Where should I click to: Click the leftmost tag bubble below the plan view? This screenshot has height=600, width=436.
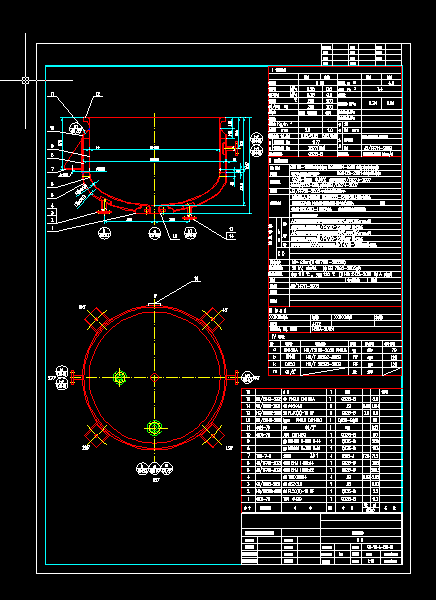tap(142, 468)
